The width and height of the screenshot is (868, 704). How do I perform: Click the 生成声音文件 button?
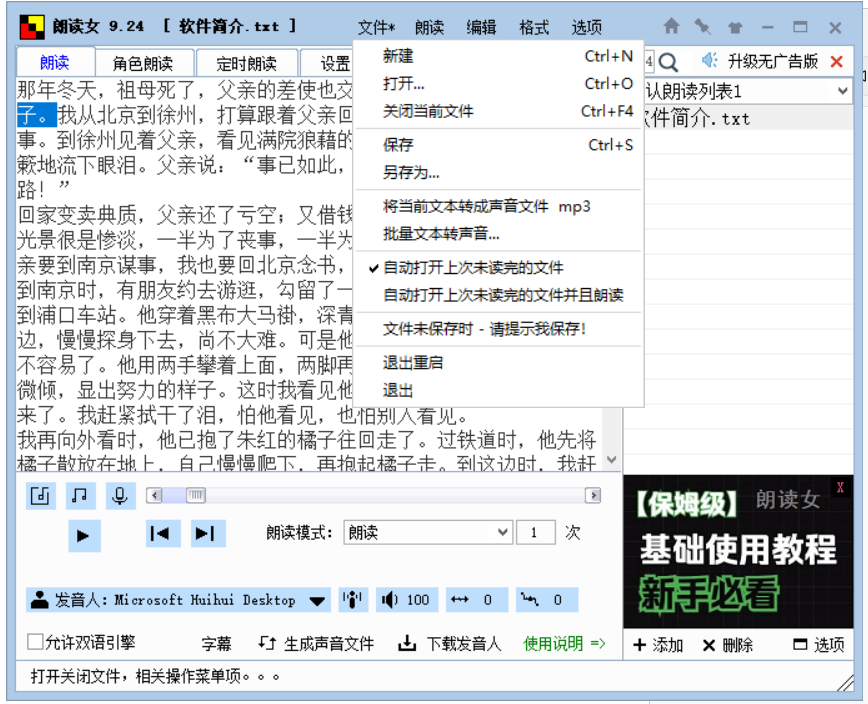tap(316, 644)
